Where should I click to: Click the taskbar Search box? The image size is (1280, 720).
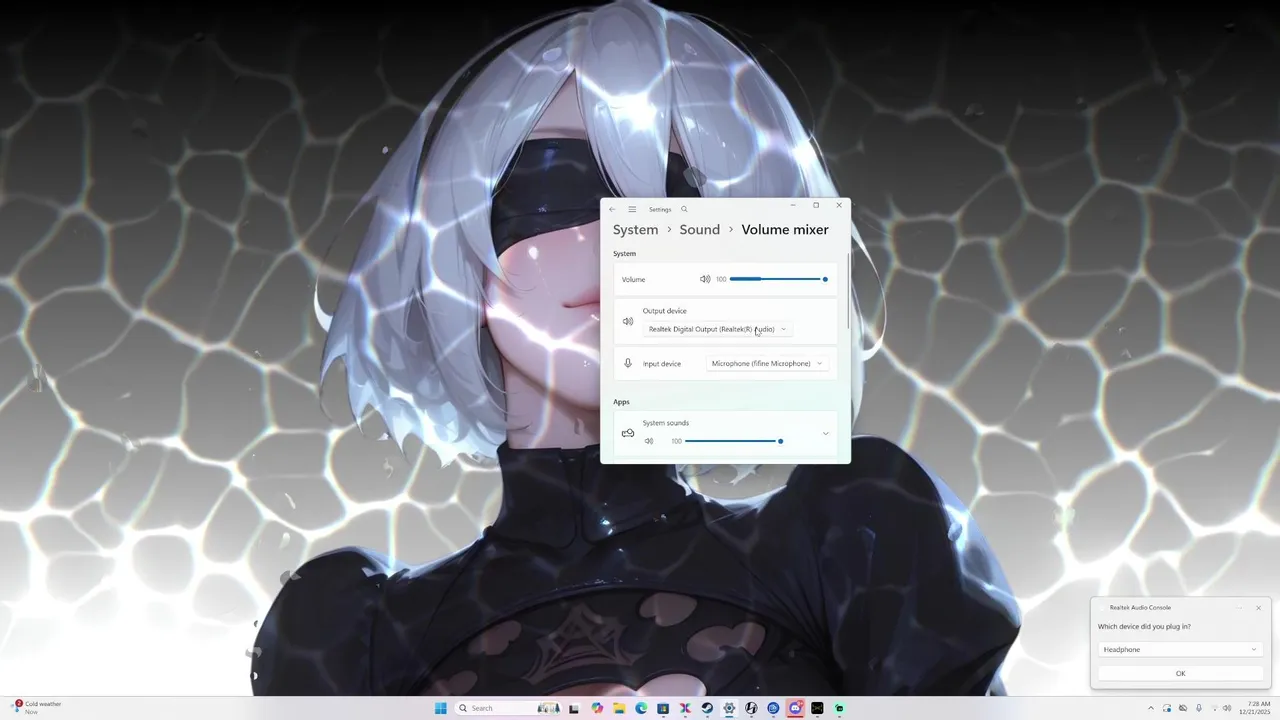point(508,708)
